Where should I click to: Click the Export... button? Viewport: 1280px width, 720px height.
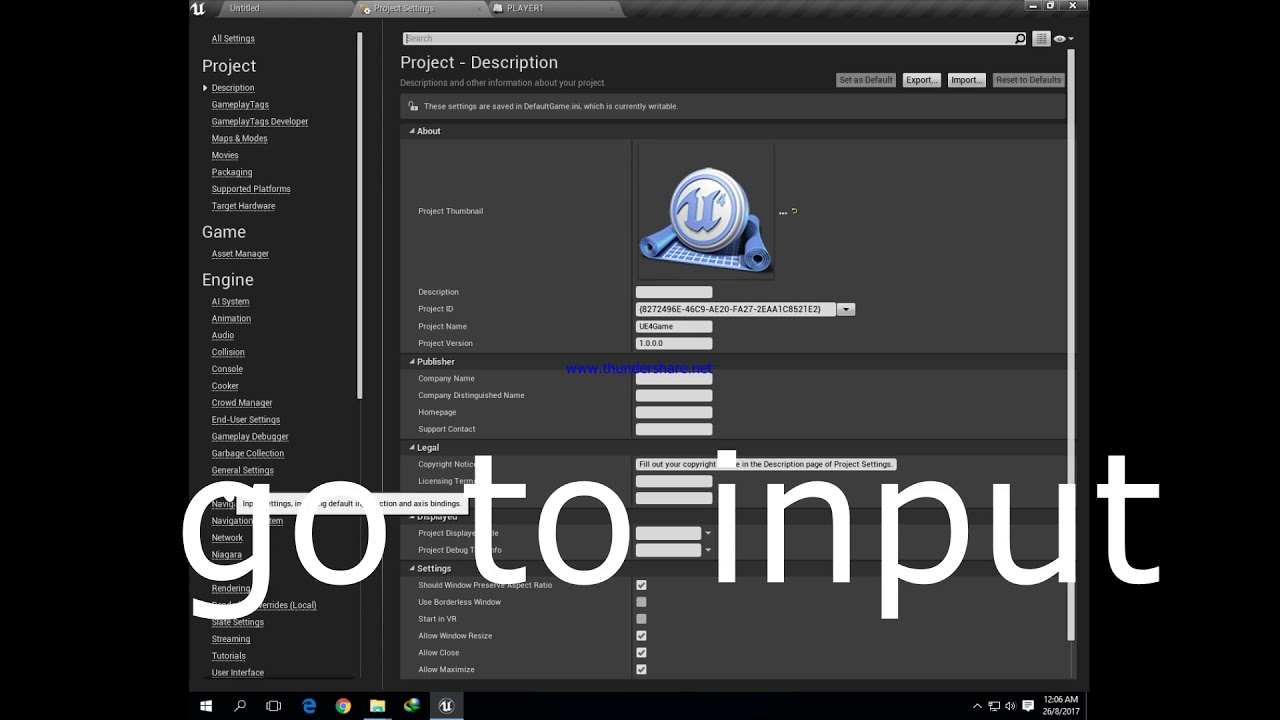click(x=922, y=80)
